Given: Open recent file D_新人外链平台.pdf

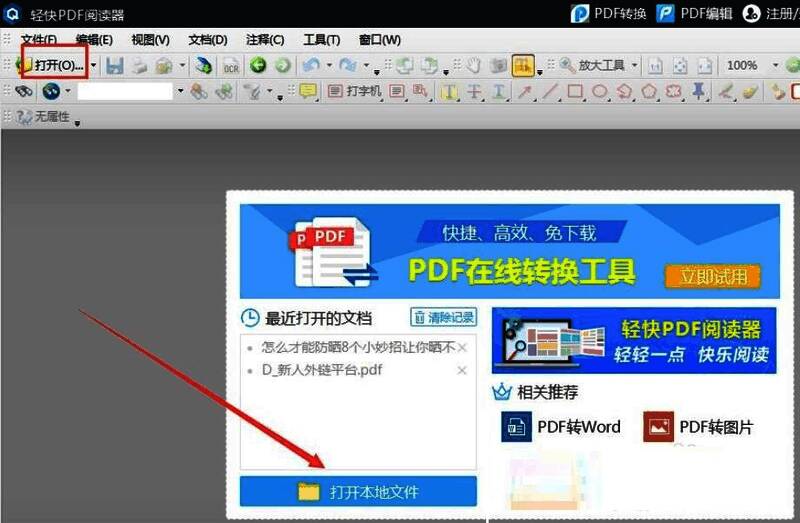Looking at the screenshot, I should [x=322, y=370].
